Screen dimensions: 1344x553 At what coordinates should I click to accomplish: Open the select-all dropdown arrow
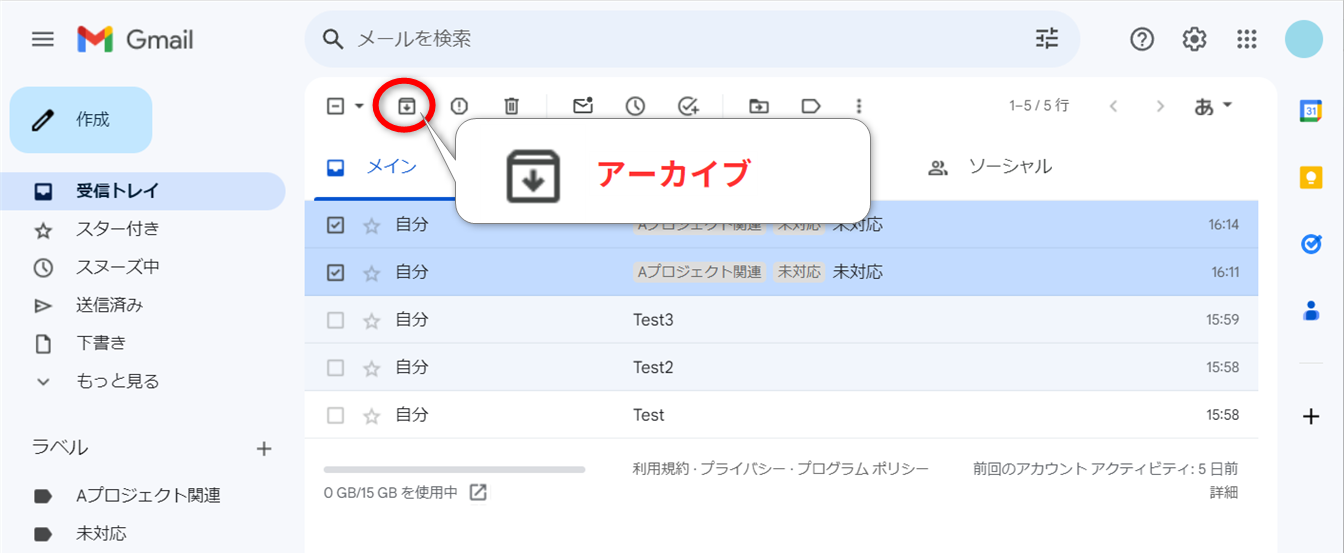(x=359, y=106)
